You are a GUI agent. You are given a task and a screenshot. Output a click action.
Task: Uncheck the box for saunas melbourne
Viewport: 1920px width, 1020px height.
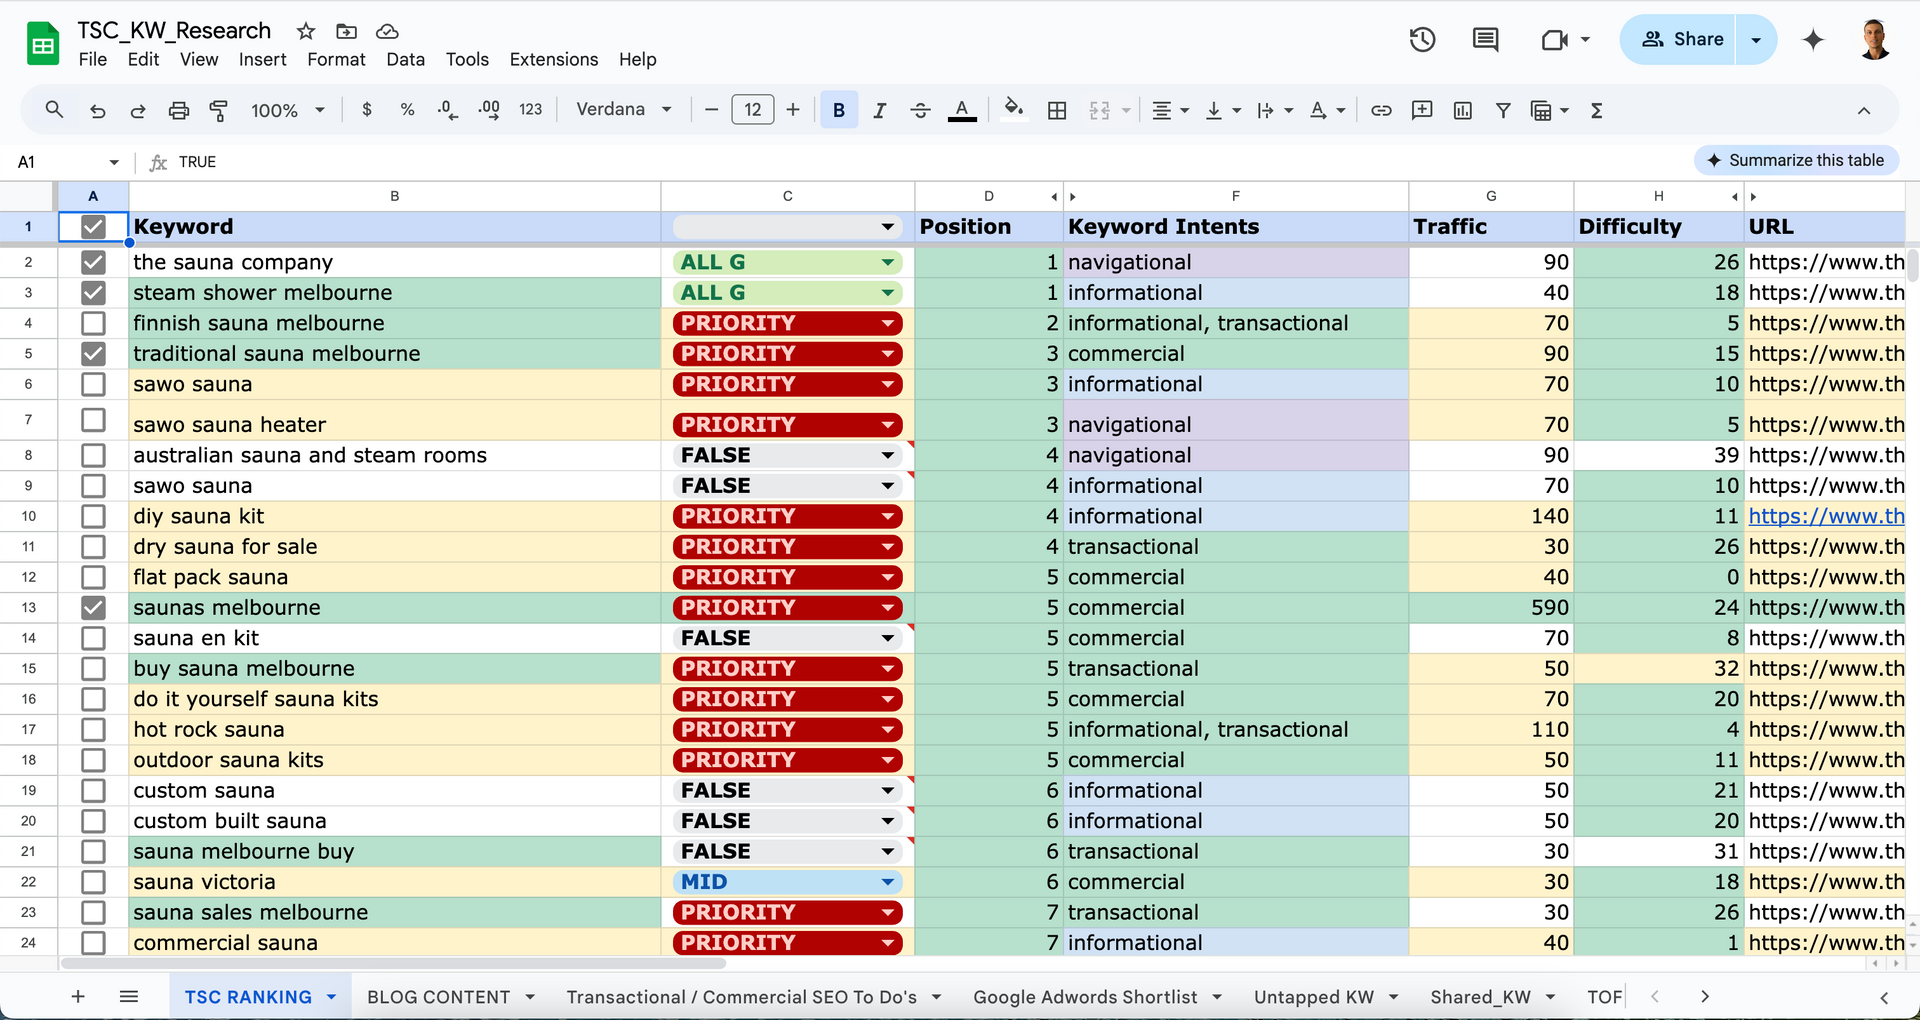tap(93, 607)
